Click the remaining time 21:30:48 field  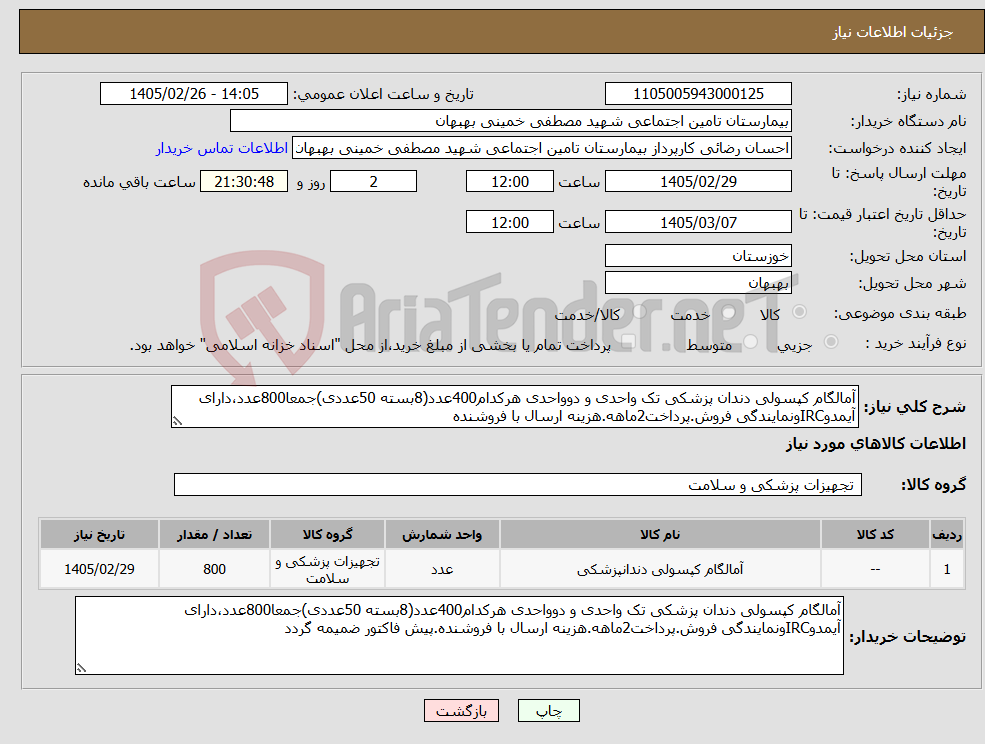244,182
